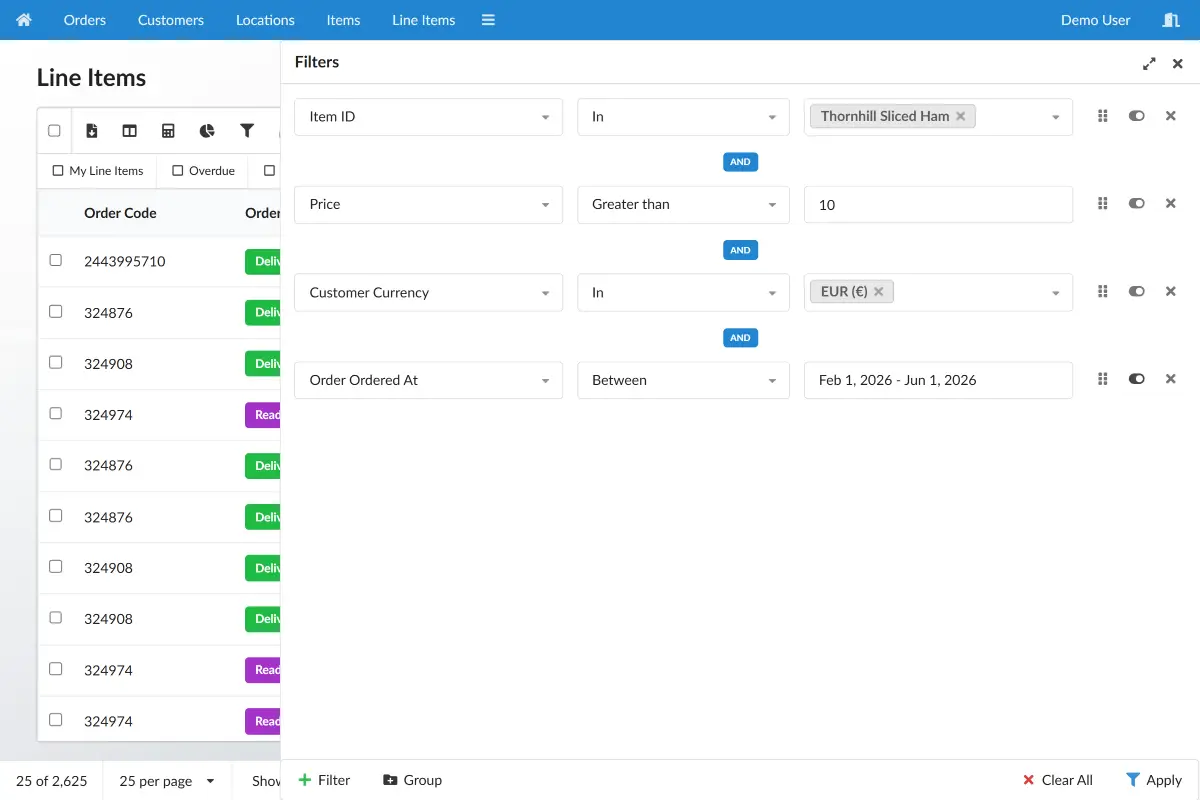Open the pie chart icon

[x=207, y=131]
